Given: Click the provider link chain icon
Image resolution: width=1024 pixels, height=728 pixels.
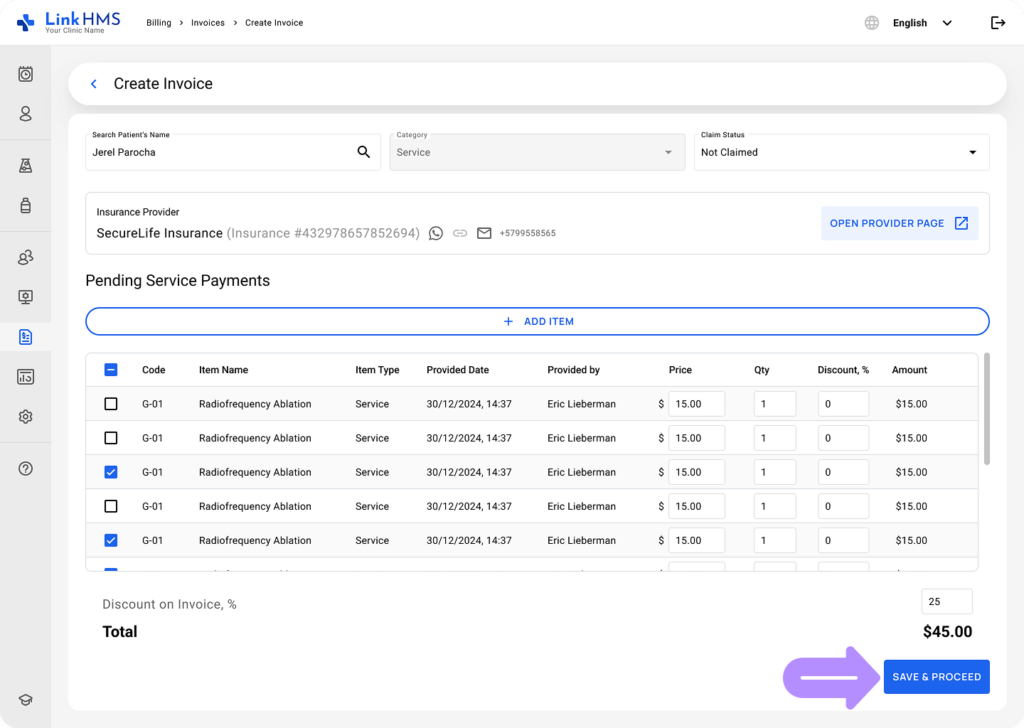Looking at the screenshot, I should (460, 233).
